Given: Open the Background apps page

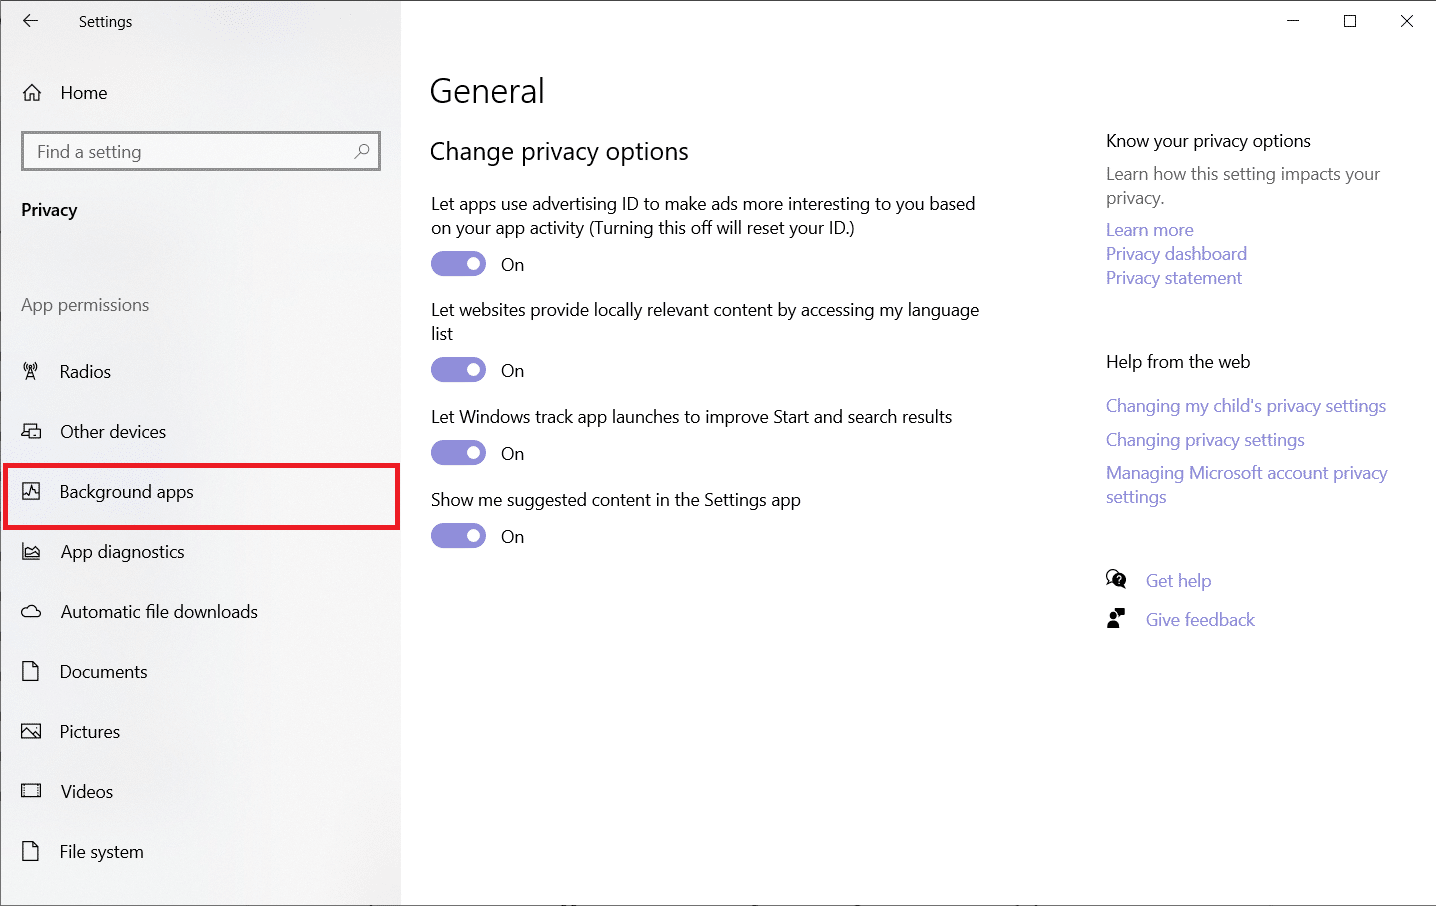Looking at the screenshot, I should coord(126,492).
